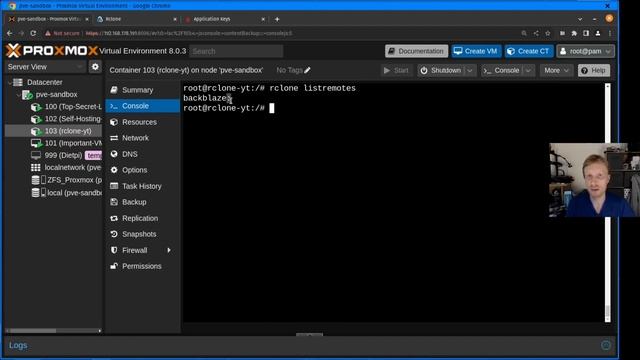Screen dimensions: 640x360
Task: Open the Console dropdown arrow
Action: [529, 70]
